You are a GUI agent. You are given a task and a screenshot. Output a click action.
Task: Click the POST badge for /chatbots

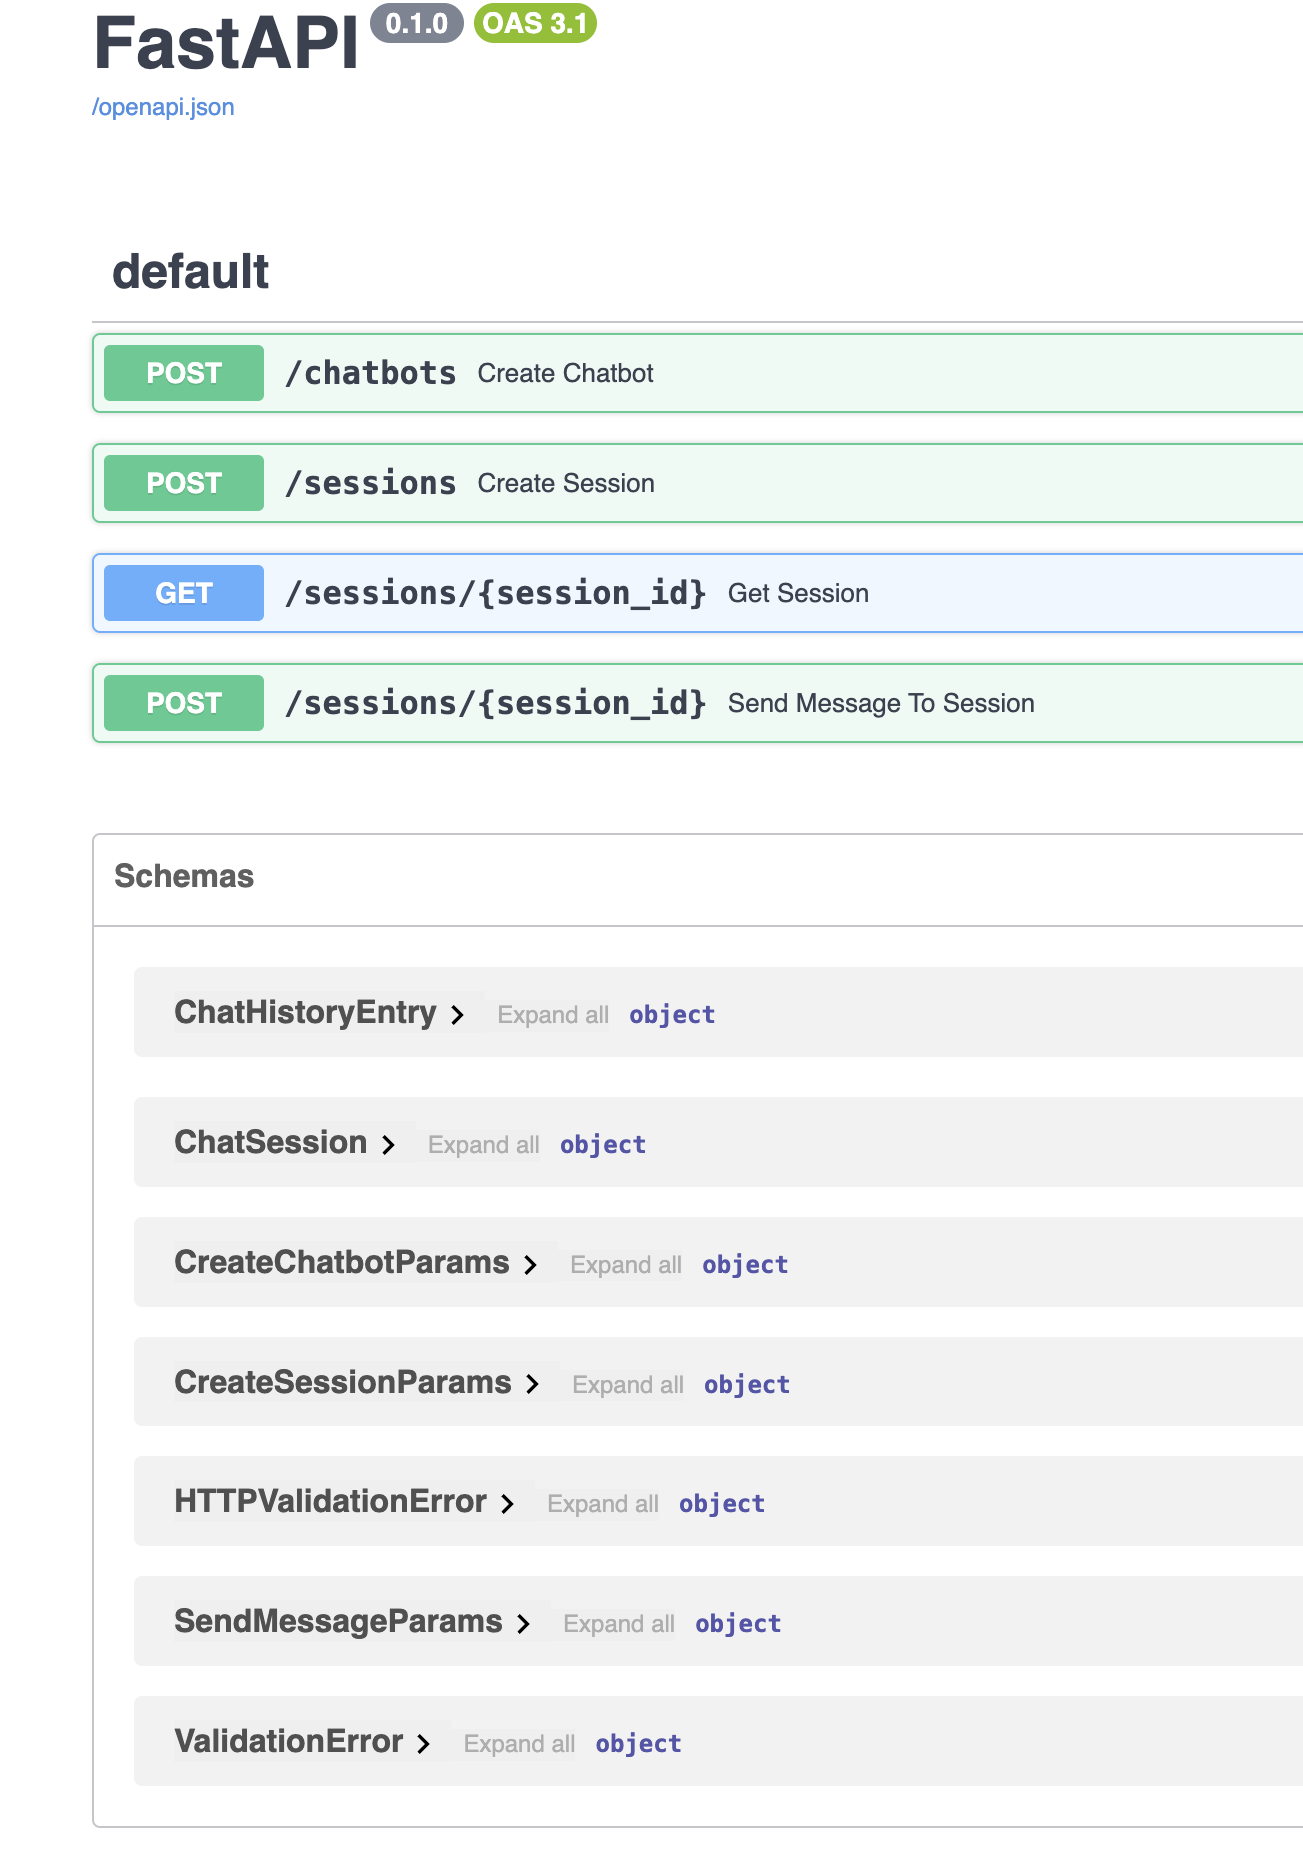[x=184, y=373]
